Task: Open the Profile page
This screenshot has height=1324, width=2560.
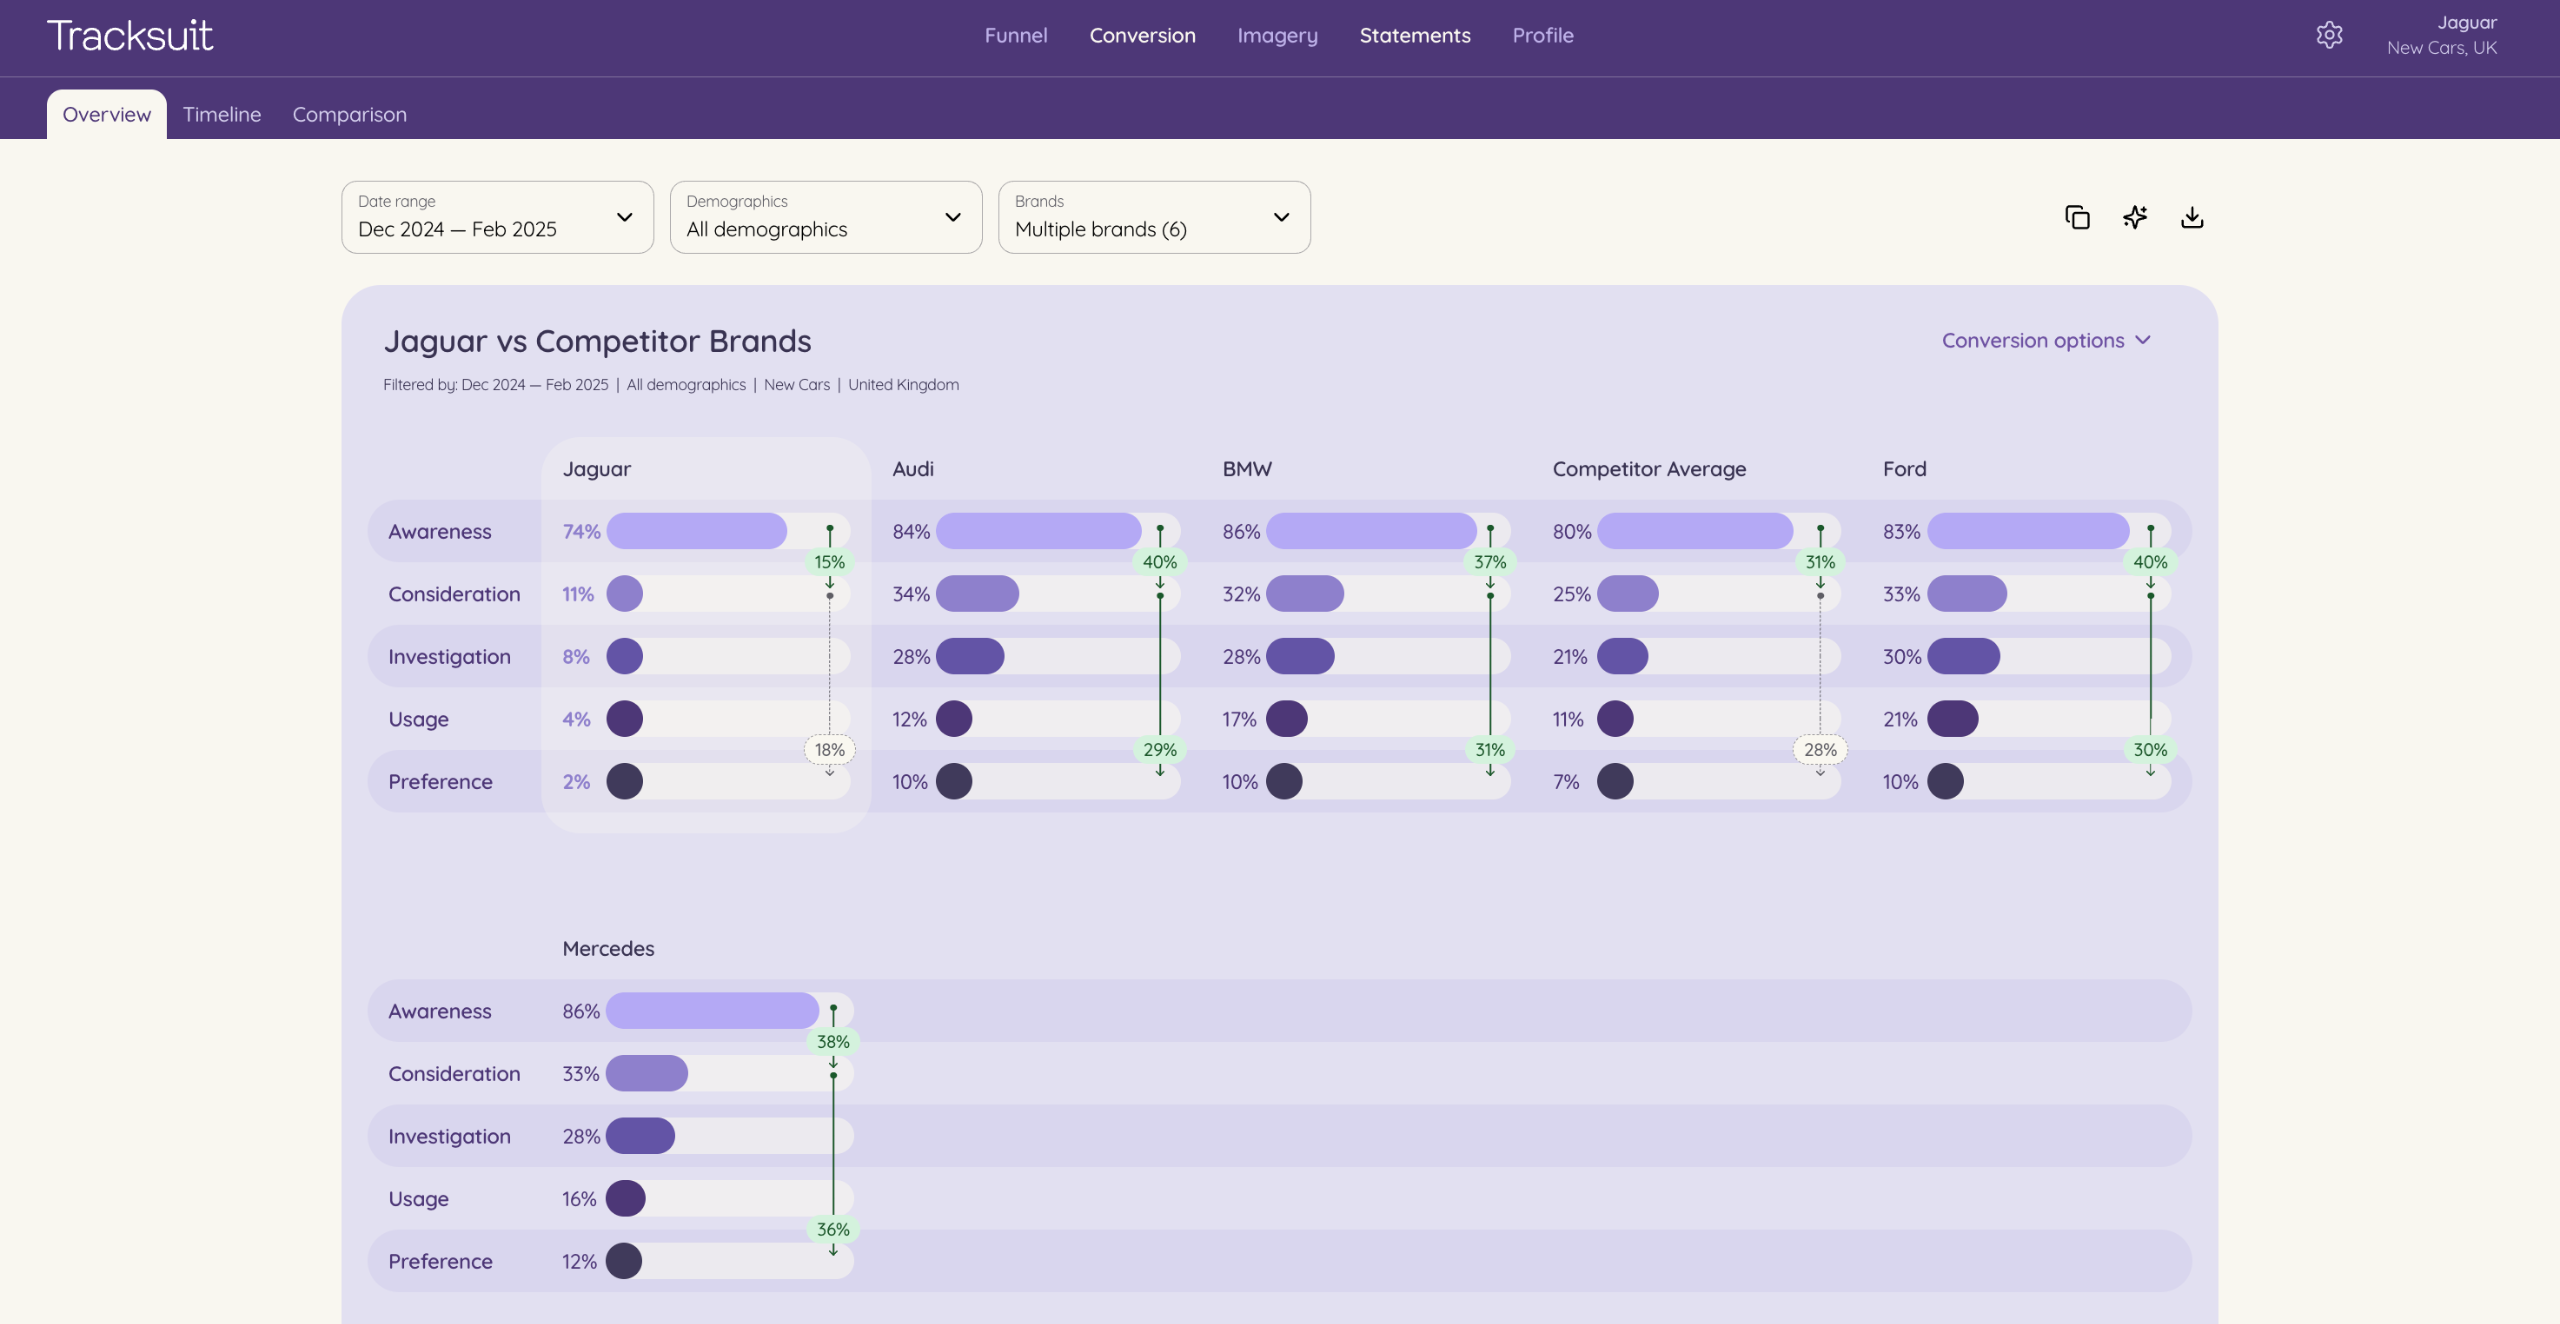Action: pyautogui.click(x=1542, y=36)
